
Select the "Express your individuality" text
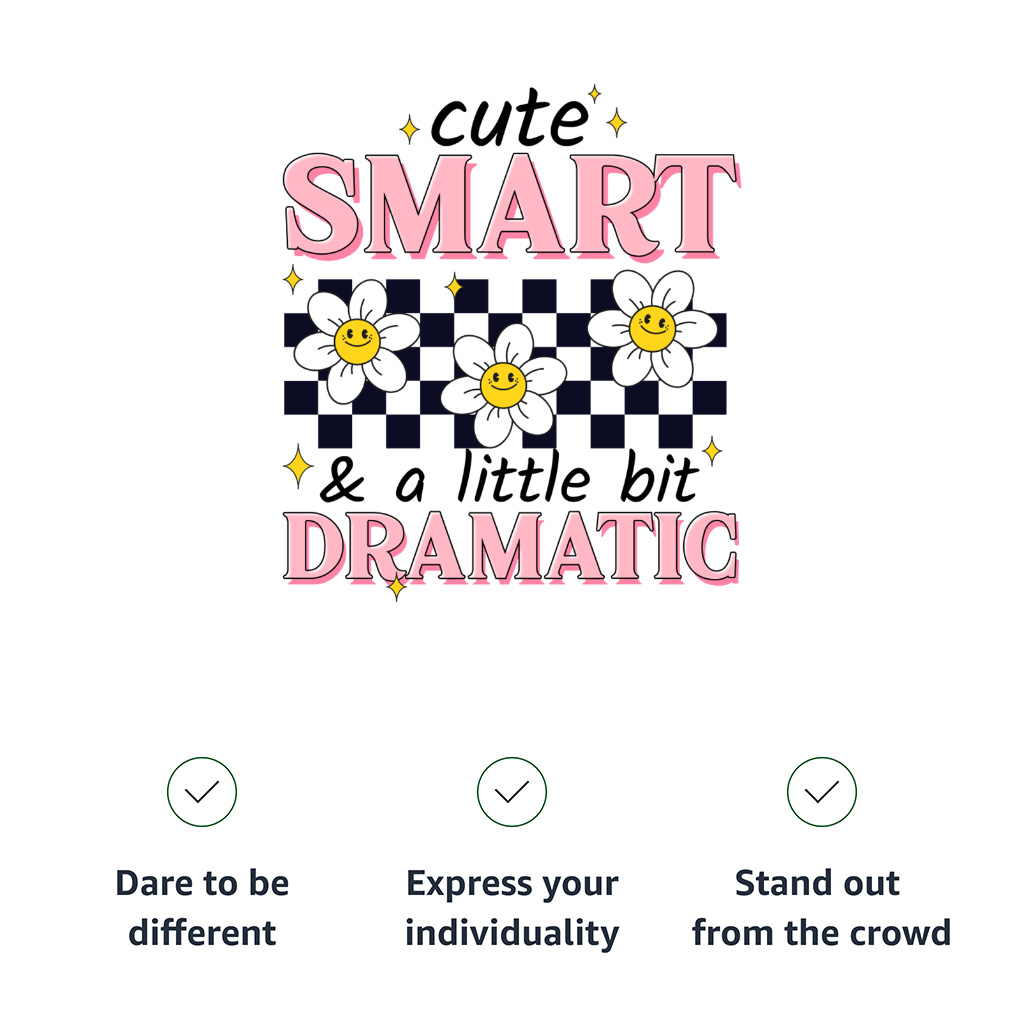point(512,908)
